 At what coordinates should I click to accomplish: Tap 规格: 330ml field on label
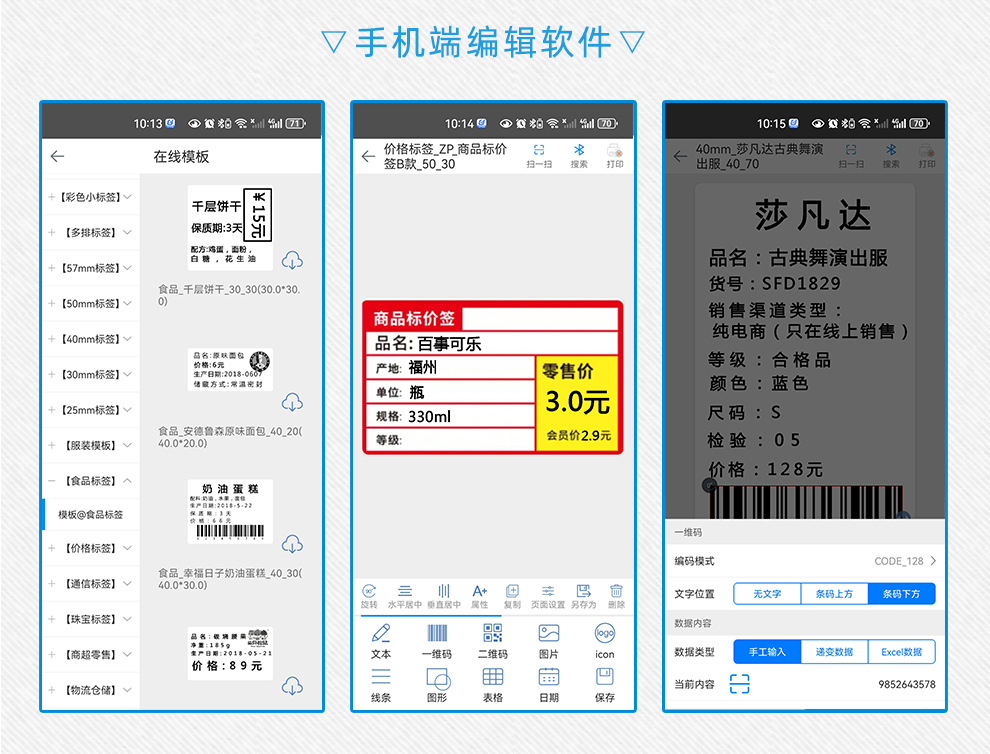pos(451,416)
